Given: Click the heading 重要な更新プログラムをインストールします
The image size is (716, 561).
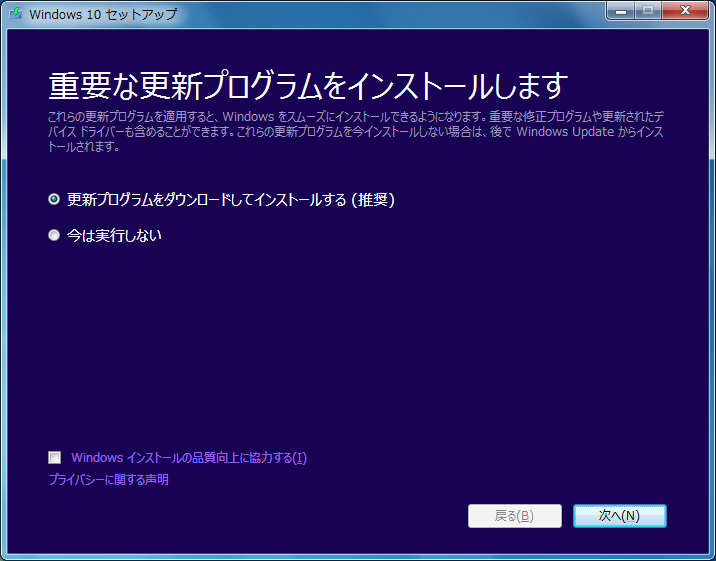Looking at the screenshot, I should tap(308, 86).
